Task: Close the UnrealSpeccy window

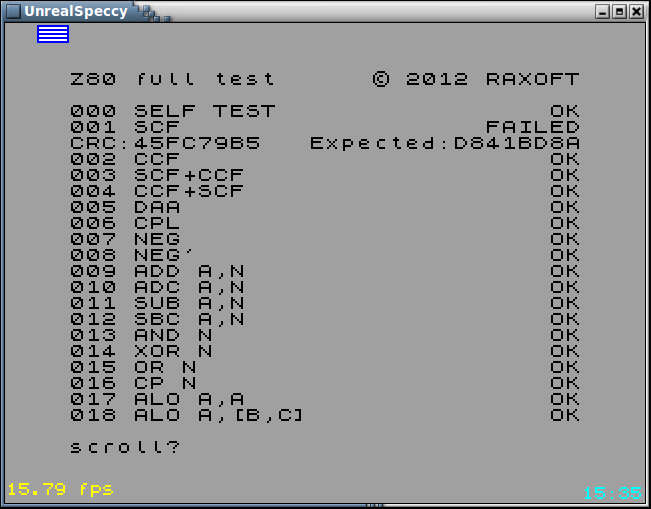Action: coord(636,11)
